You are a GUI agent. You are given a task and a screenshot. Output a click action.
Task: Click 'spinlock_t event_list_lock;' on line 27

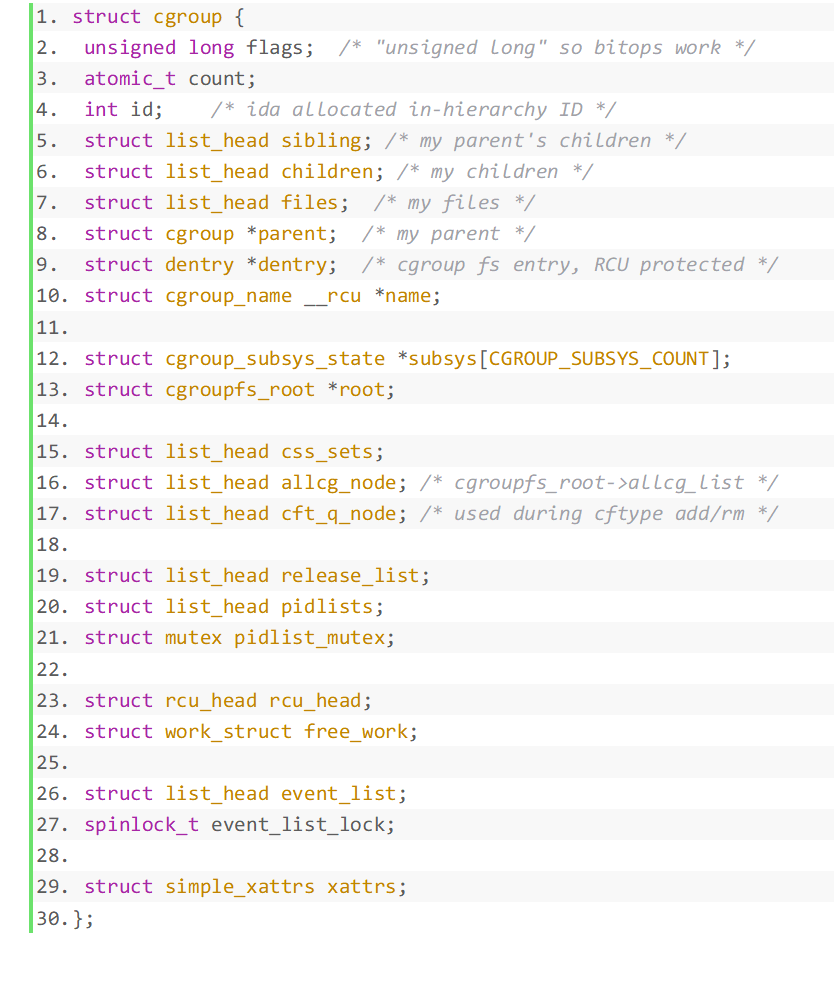[x=239, y=825]
